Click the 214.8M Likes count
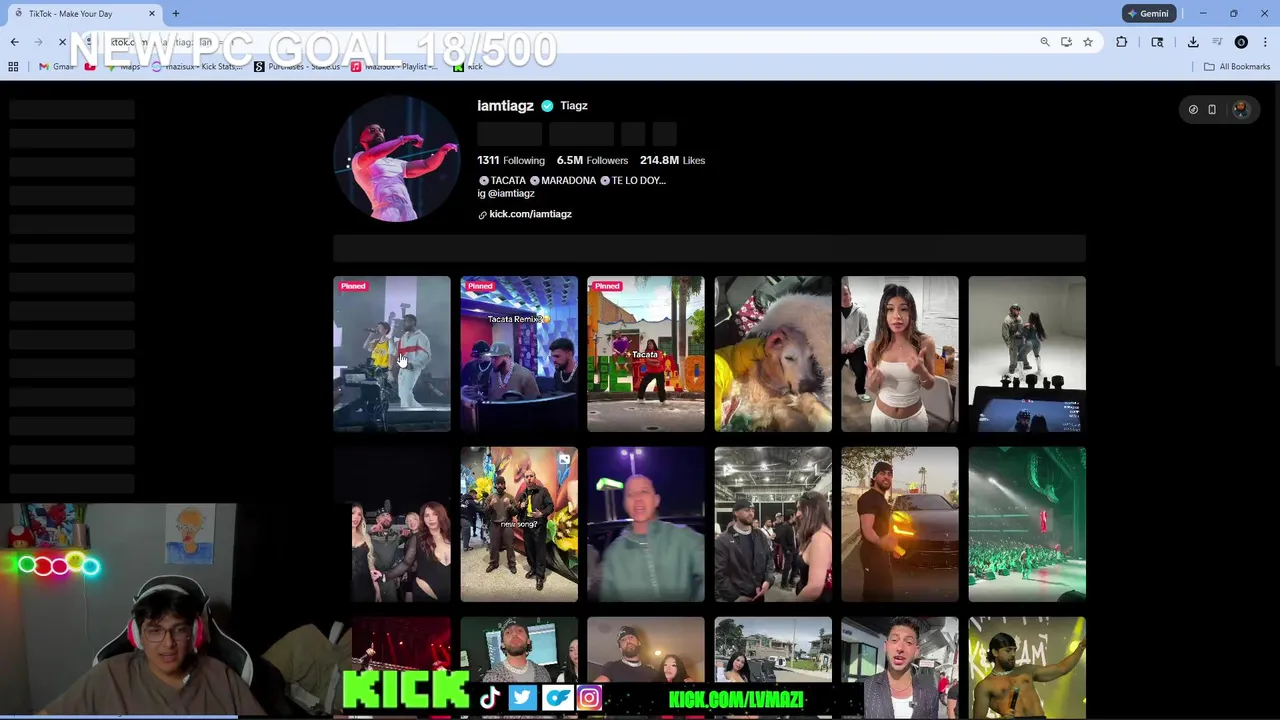Screen dimensions: 1280x720 tap(672, 160)
